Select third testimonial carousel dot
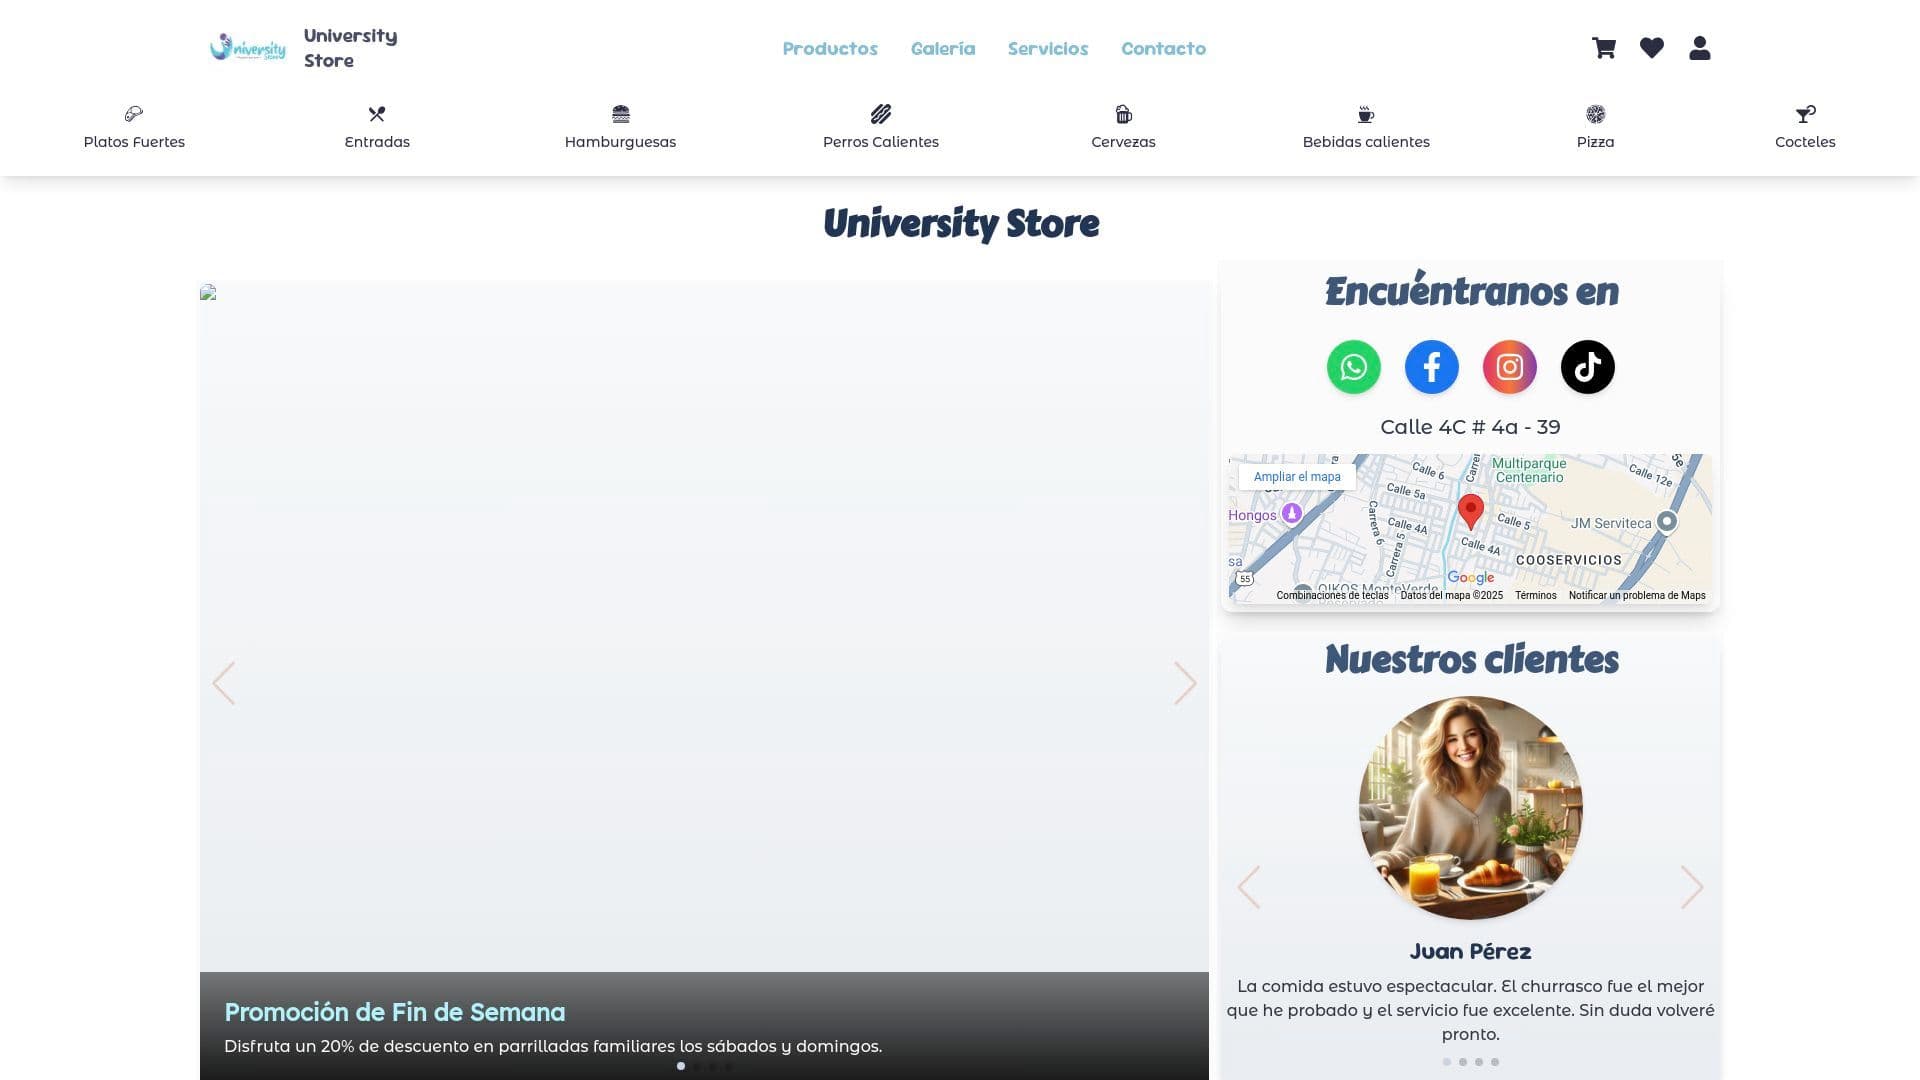Screen dimensions: 1920x1080 pyautogui.click(x=1479, y=1062)
